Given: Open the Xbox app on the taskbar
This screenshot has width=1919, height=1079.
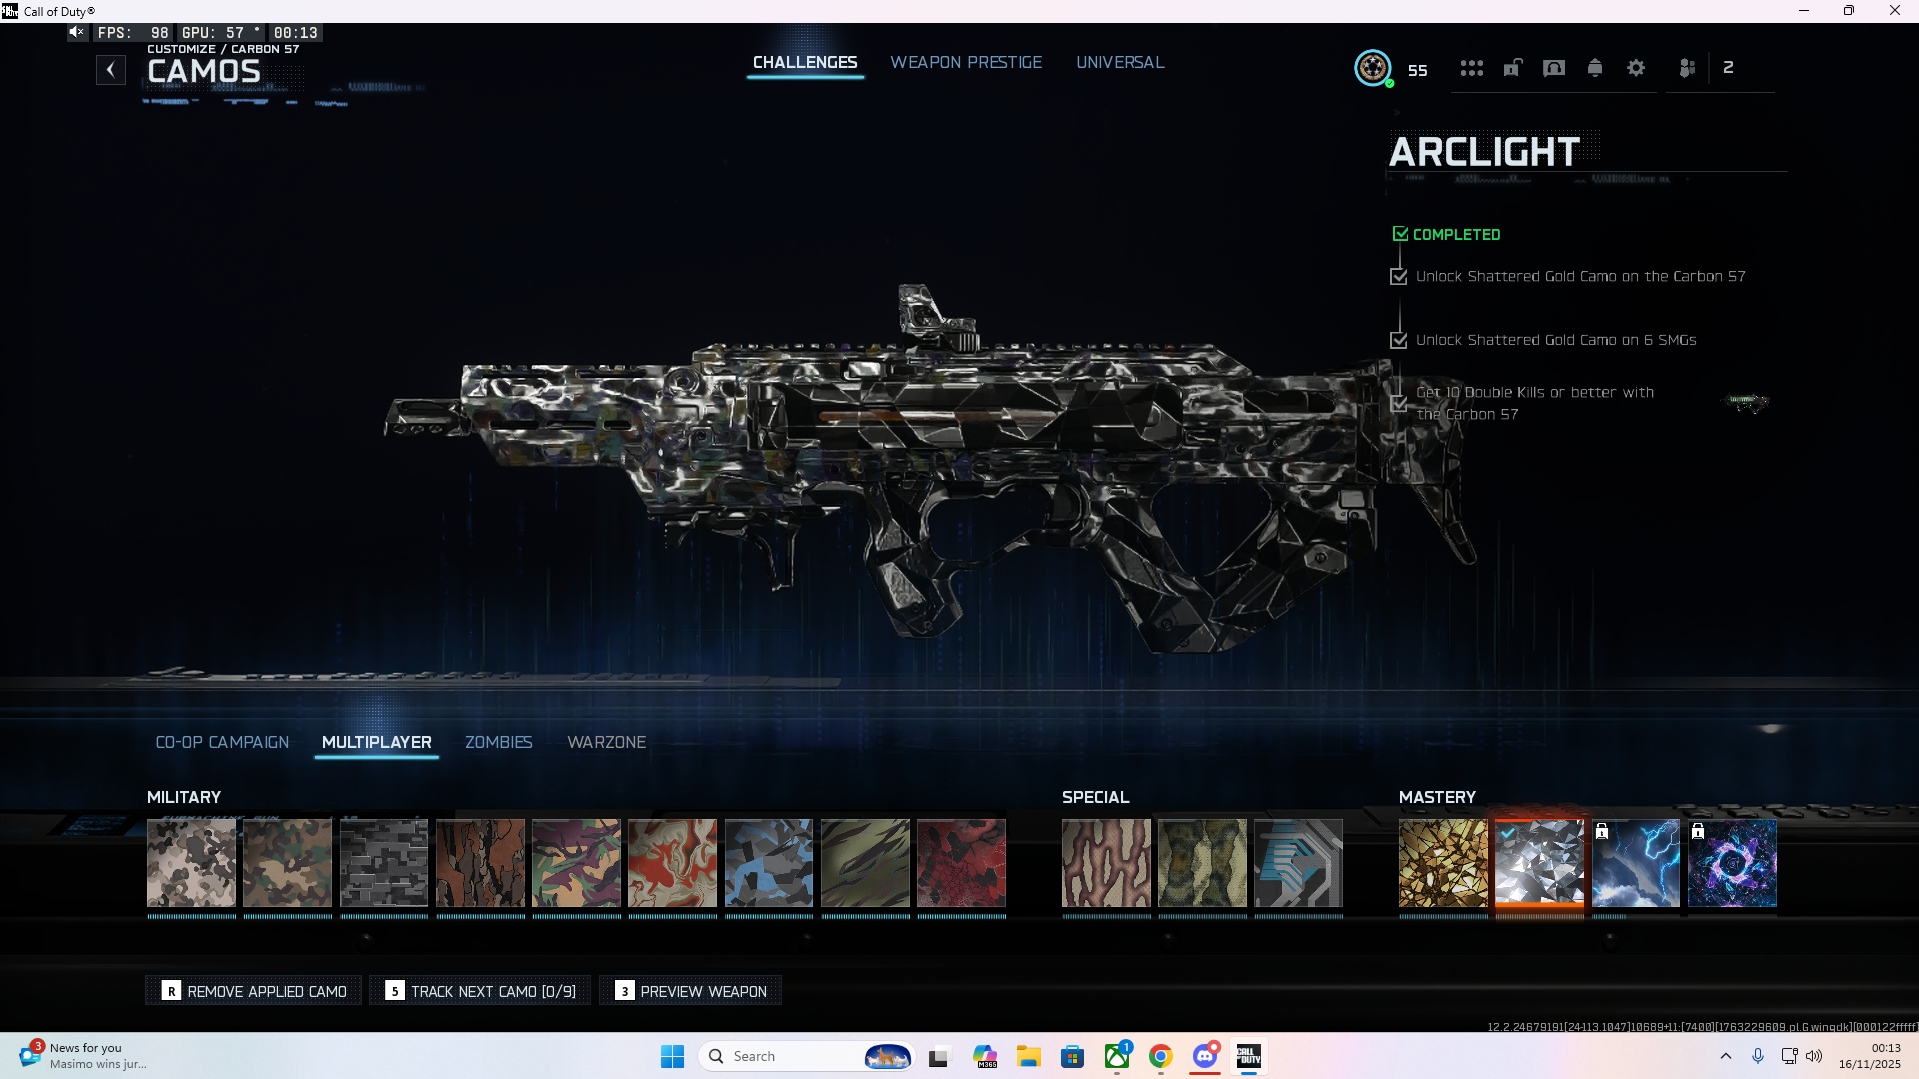Looking at the screenshot, I should pyautogui.click(x=1117, y=1056).
